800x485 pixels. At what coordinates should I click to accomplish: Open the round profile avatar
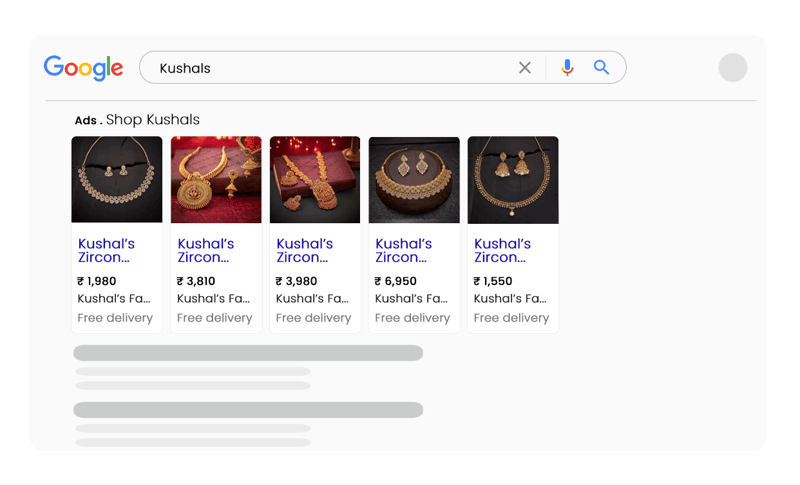click(x=733, y=68)
